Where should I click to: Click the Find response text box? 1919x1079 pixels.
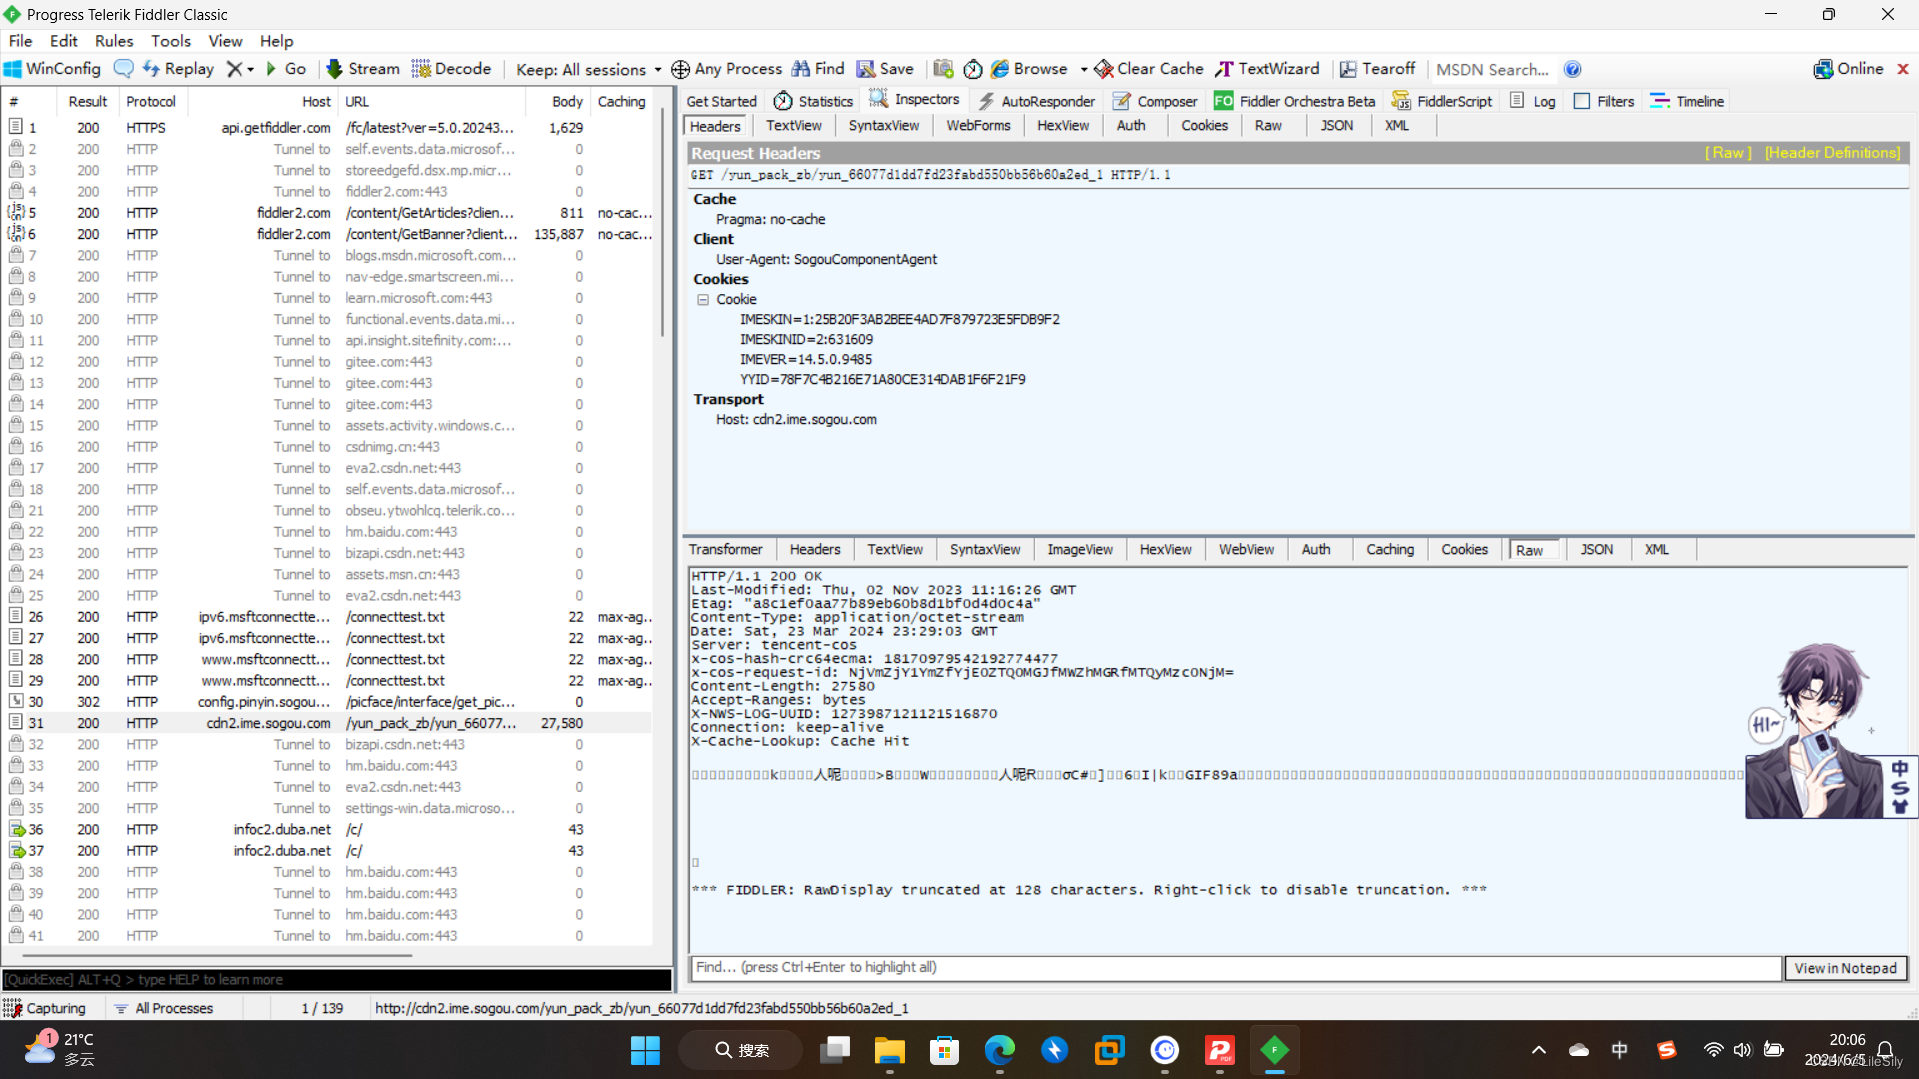[x=1235, y=967]
